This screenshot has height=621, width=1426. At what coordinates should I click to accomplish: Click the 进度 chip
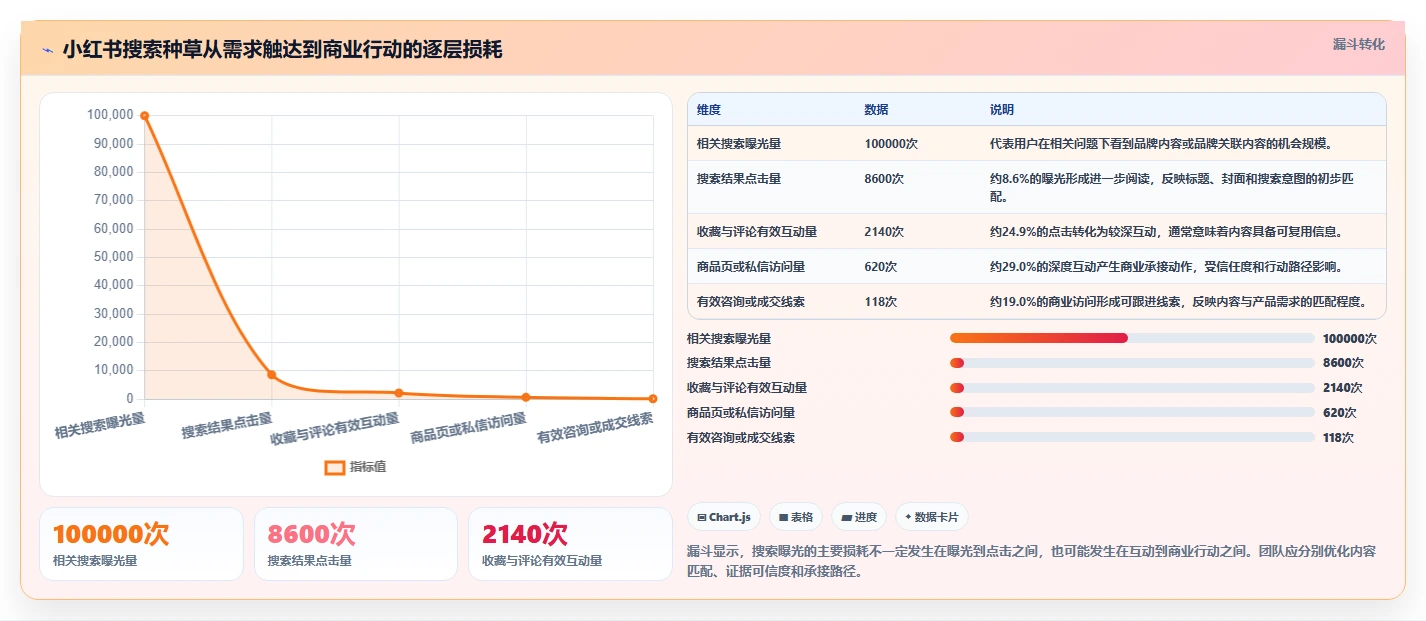point(859,517)
